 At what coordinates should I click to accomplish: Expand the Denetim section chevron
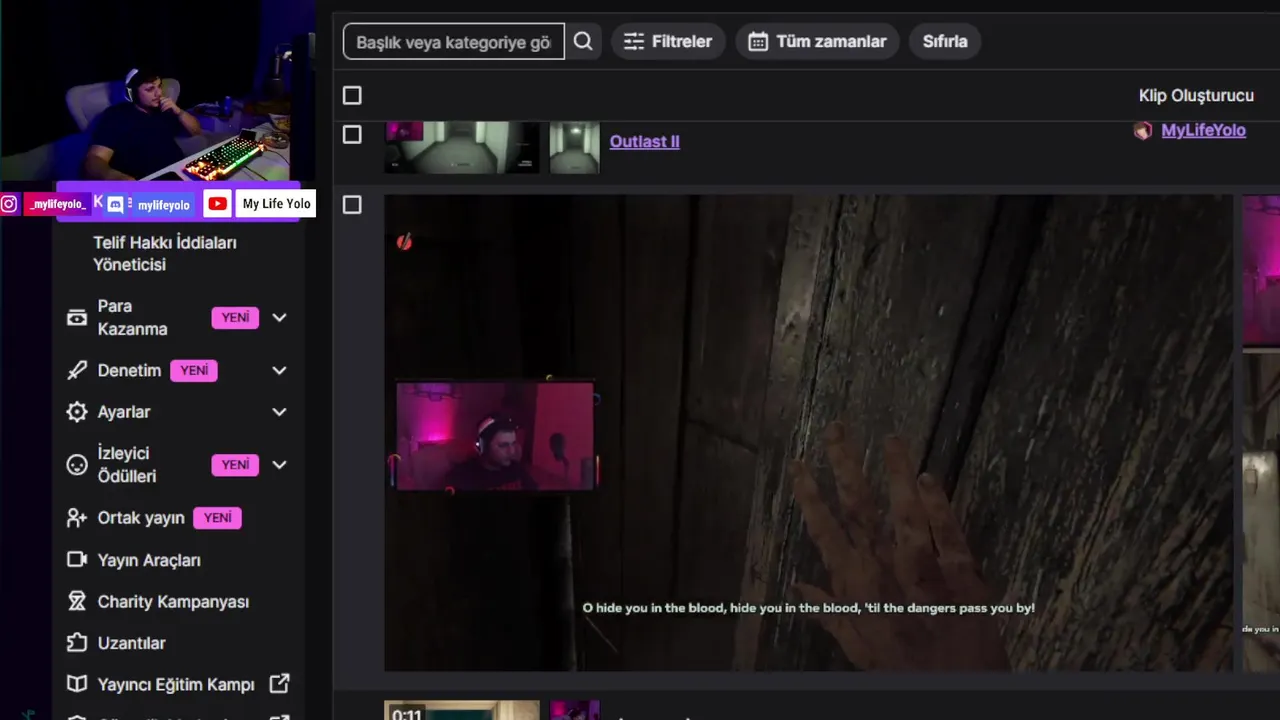pyautogui.click(x=279, y=370)
